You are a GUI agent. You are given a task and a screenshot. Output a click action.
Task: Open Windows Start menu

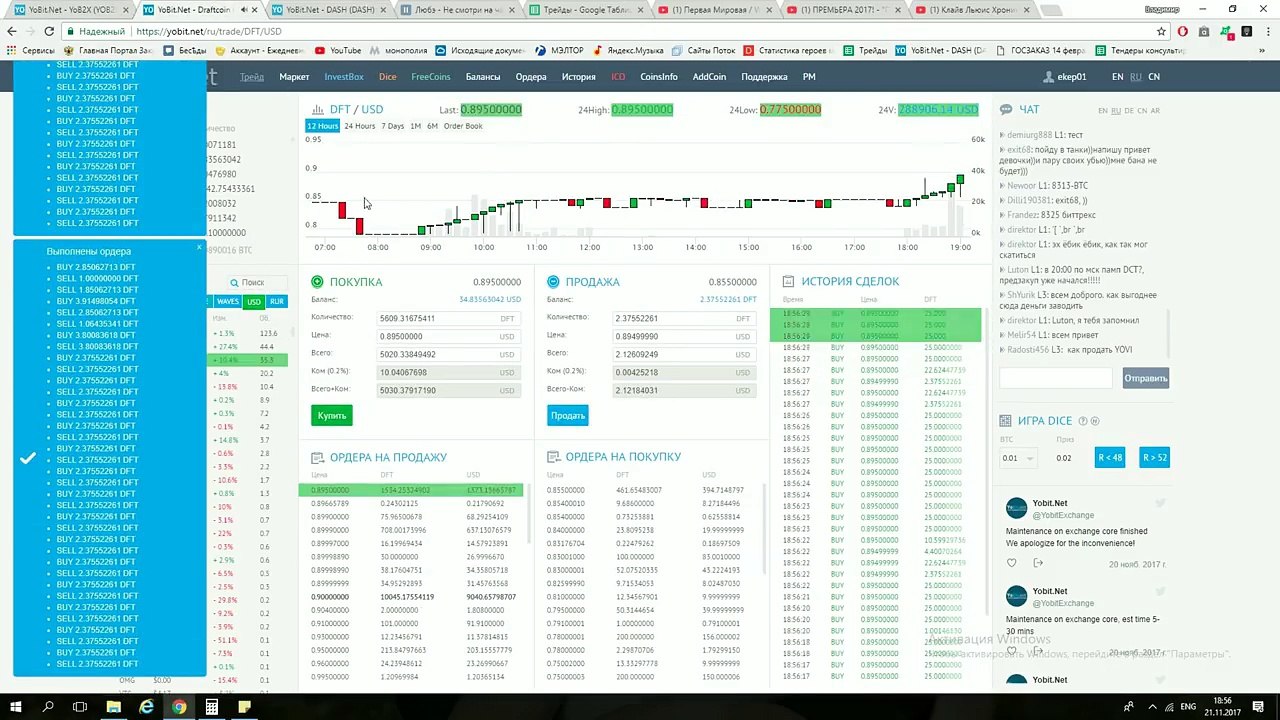(x=16, y=707)
